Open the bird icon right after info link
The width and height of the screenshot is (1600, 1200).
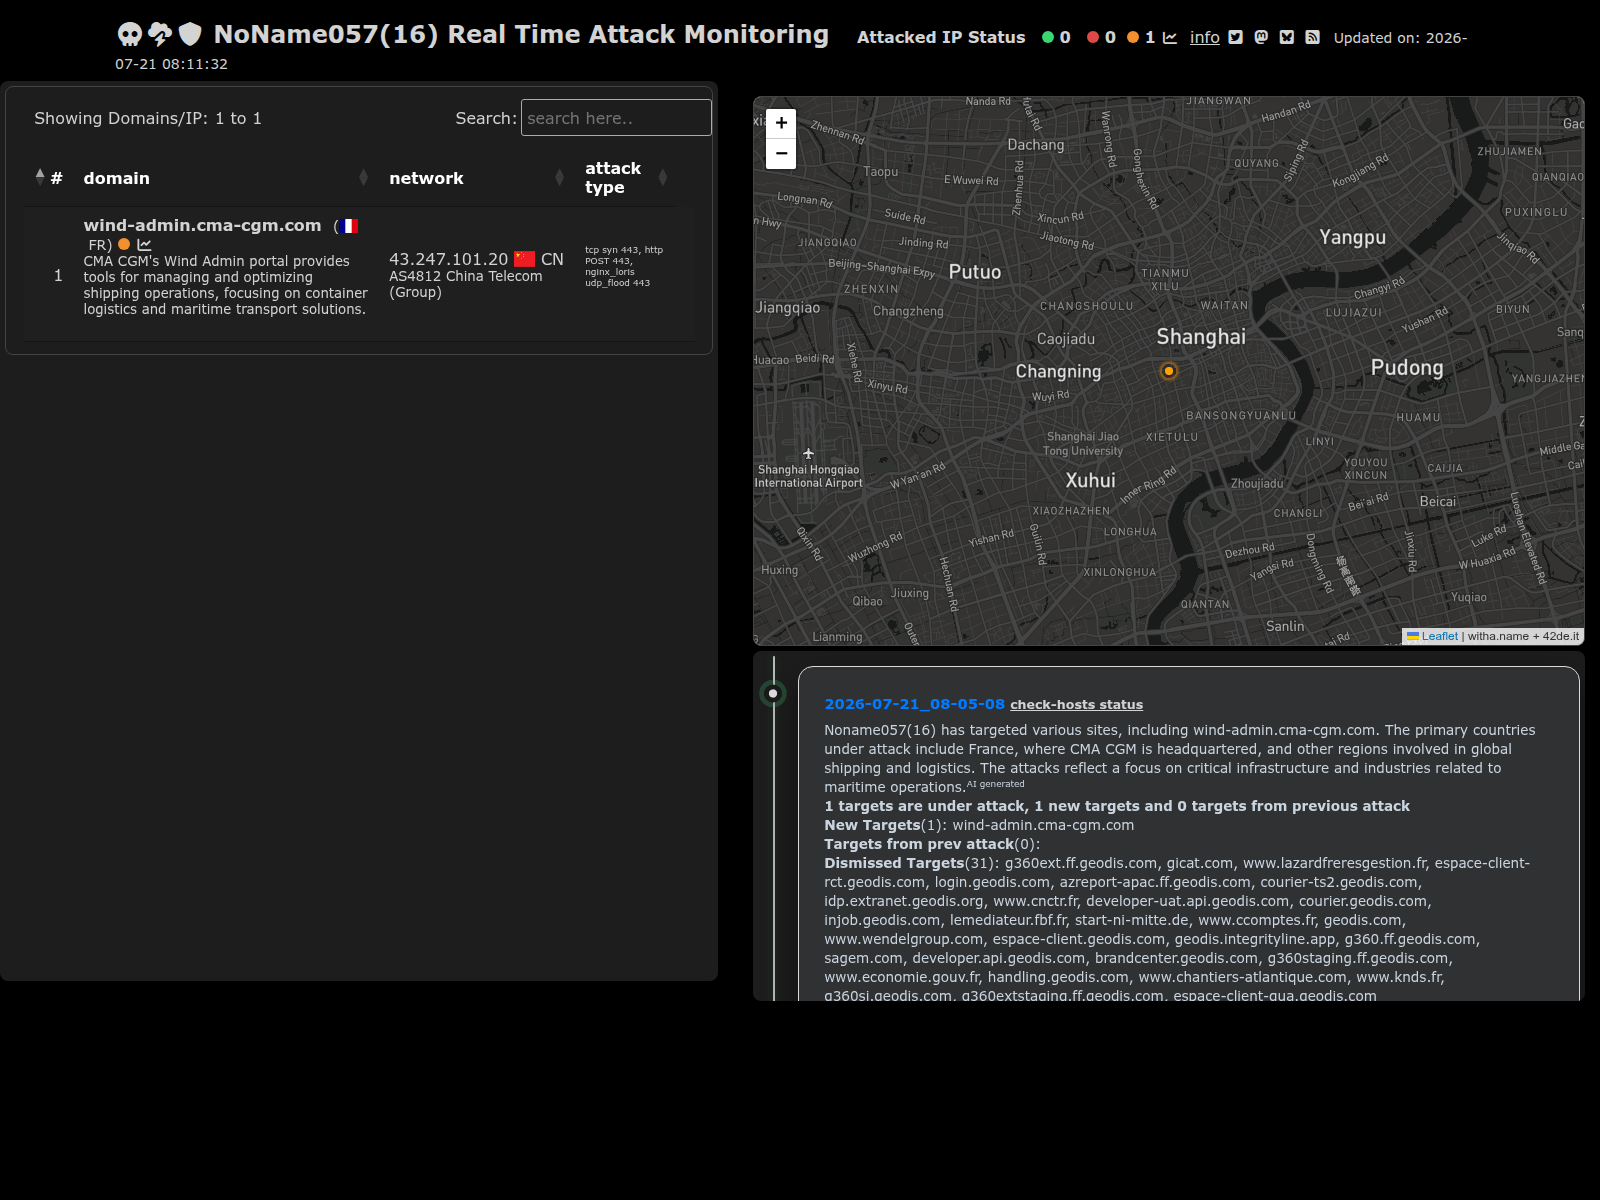[x=1236, y=37]
